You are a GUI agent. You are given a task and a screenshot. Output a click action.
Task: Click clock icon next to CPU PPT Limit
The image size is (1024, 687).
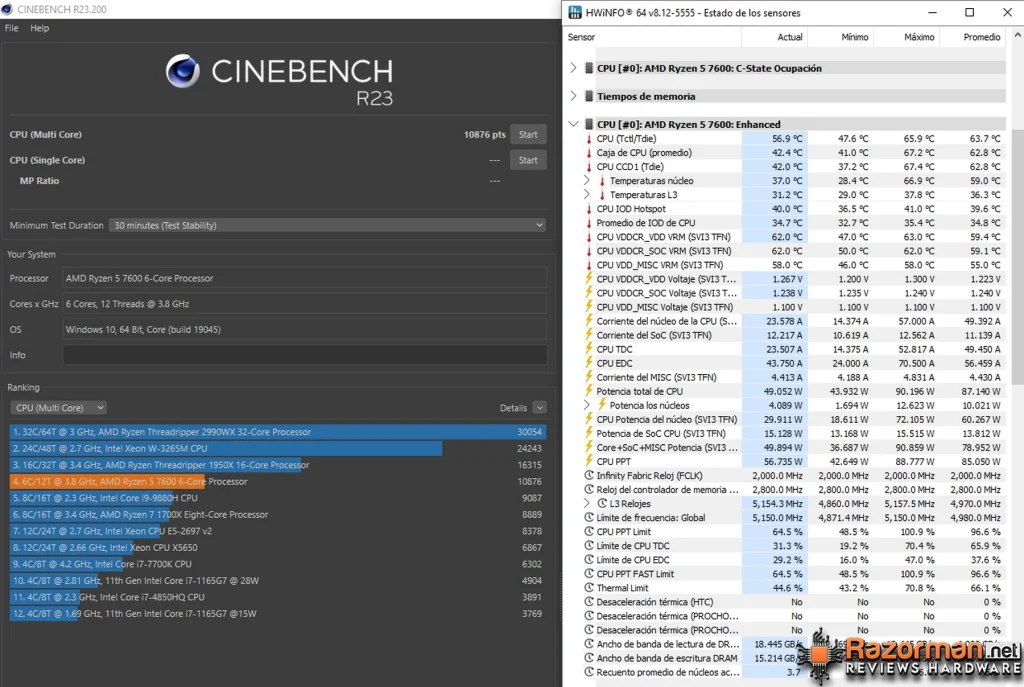coord(589,532)
